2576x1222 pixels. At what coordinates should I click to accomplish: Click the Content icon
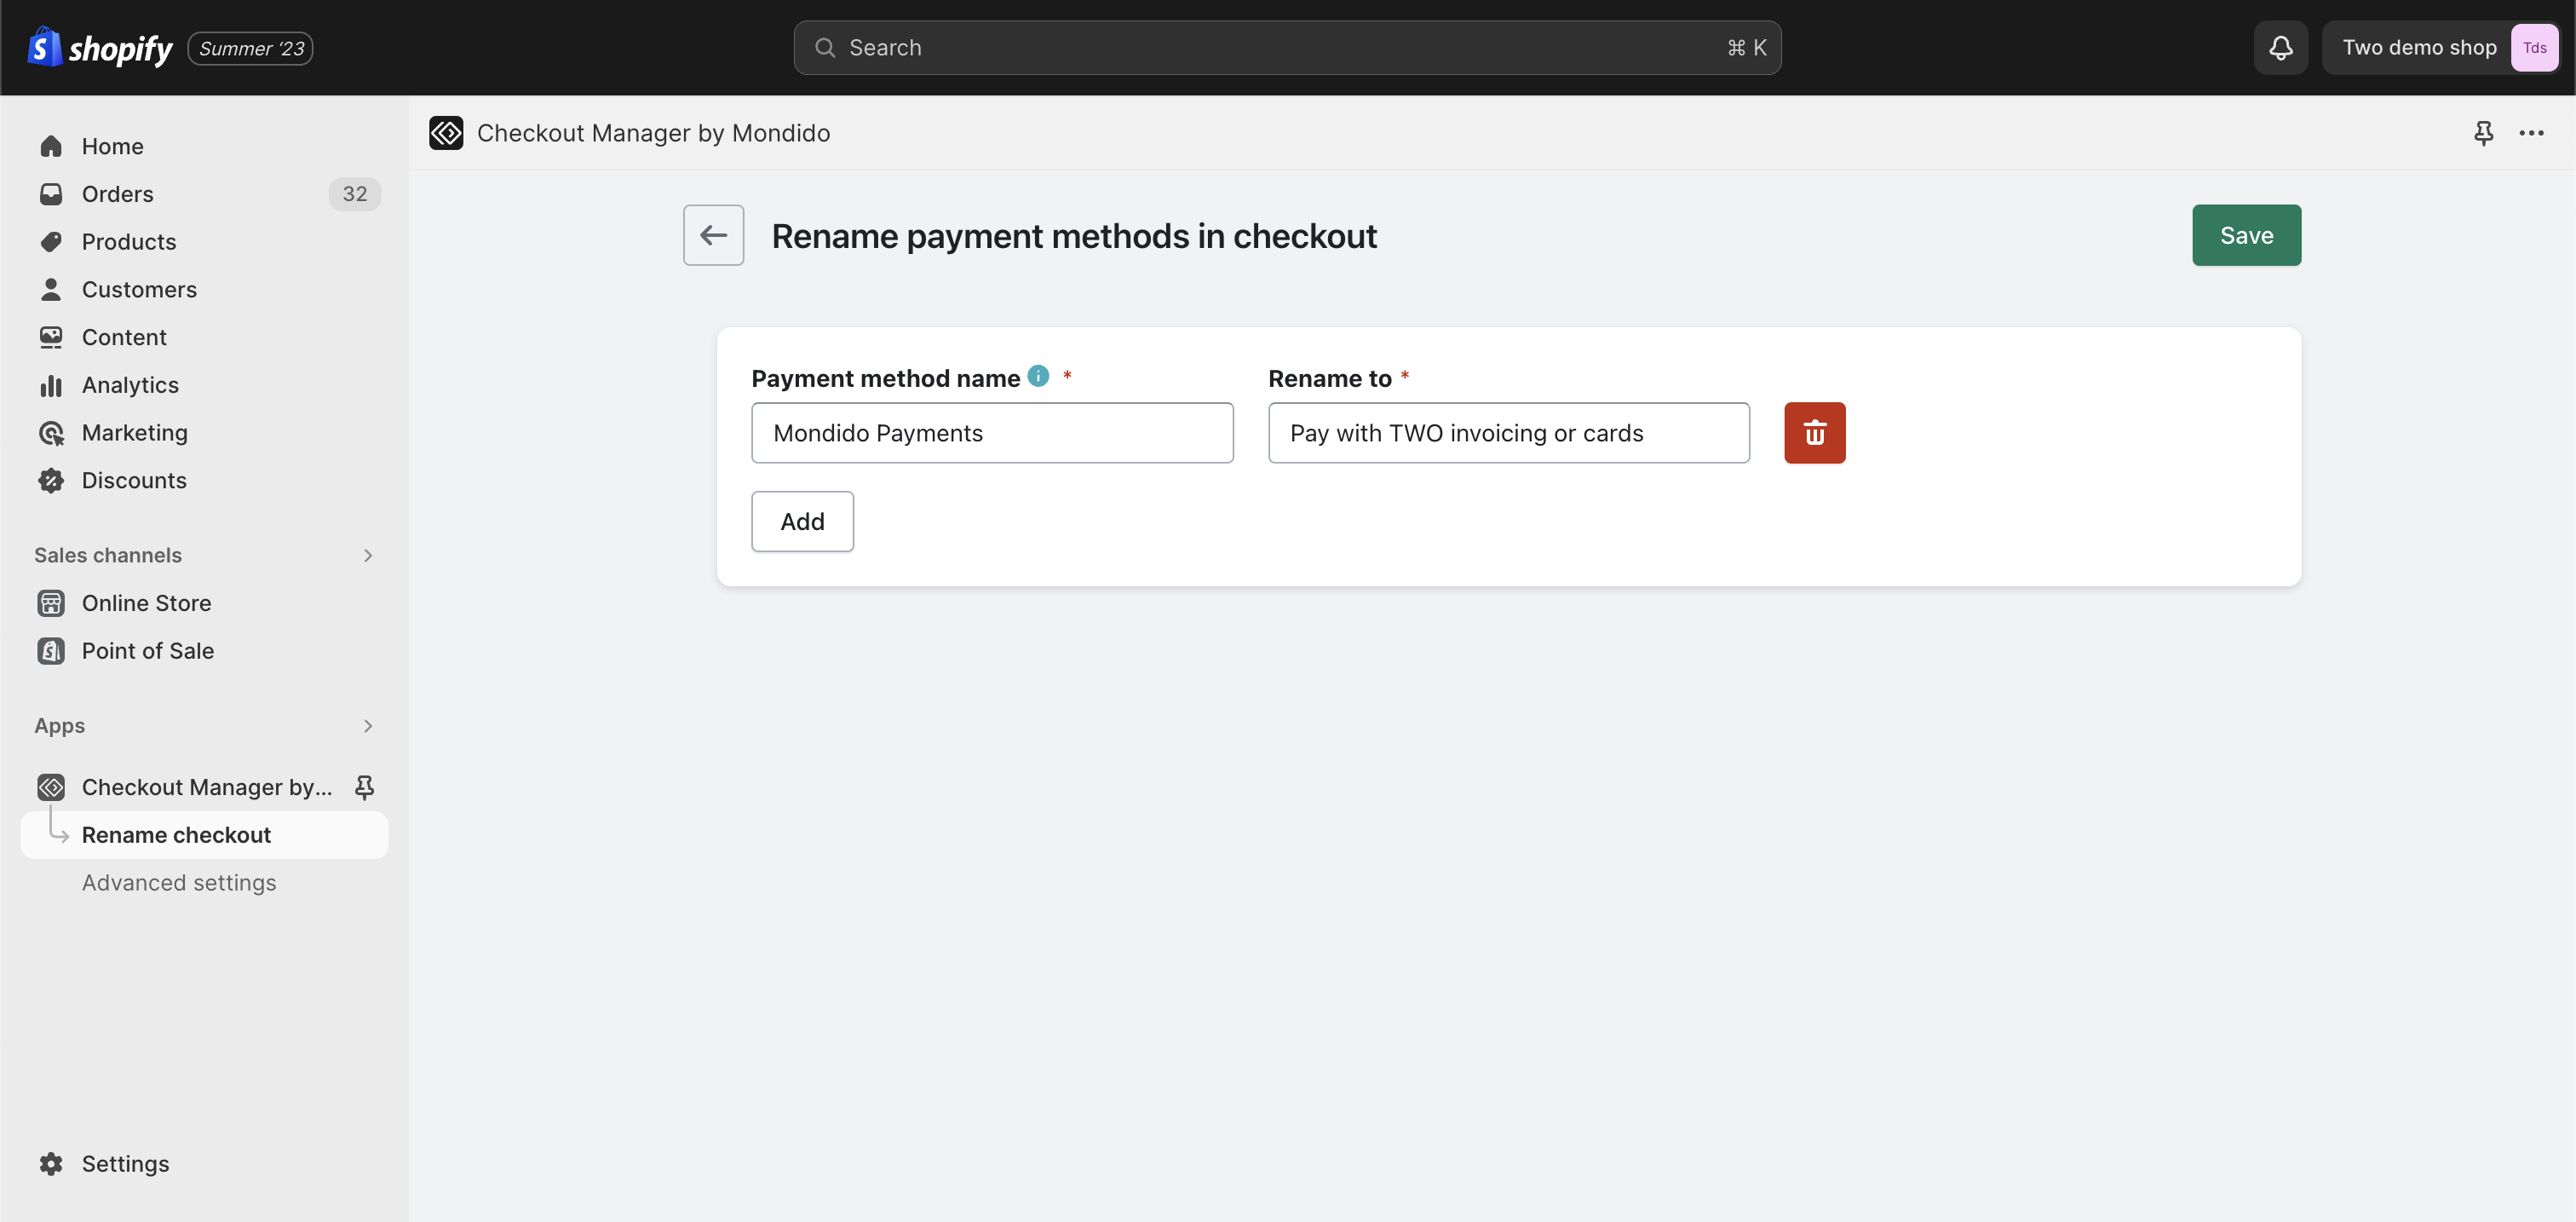51,338
